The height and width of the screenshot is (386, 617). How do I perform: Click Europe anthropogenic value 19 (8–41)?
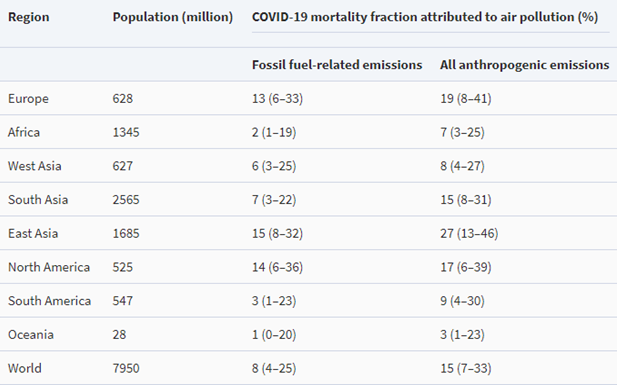tap(466, 99)
